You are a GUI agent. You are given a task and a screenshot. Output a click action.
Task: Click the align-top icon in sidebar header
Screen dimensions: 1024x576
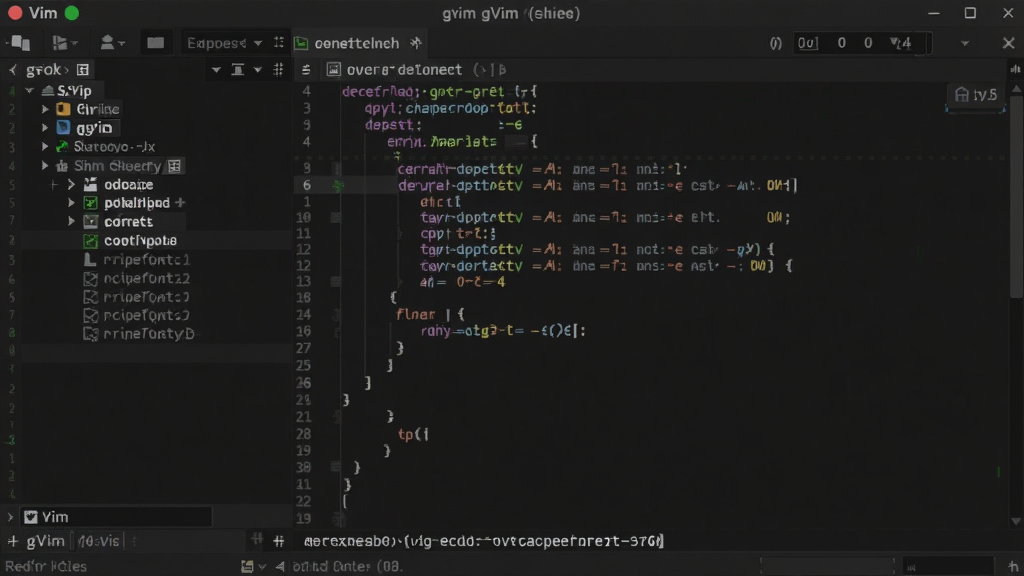point(238,70)
